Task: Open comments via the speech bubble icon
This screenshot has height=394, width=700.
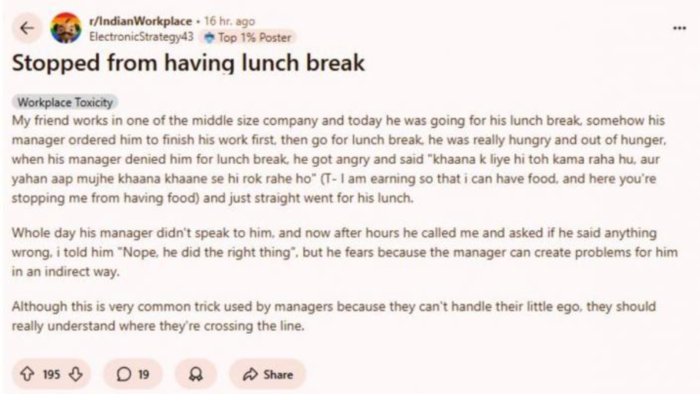Action: tap(124, 374)
